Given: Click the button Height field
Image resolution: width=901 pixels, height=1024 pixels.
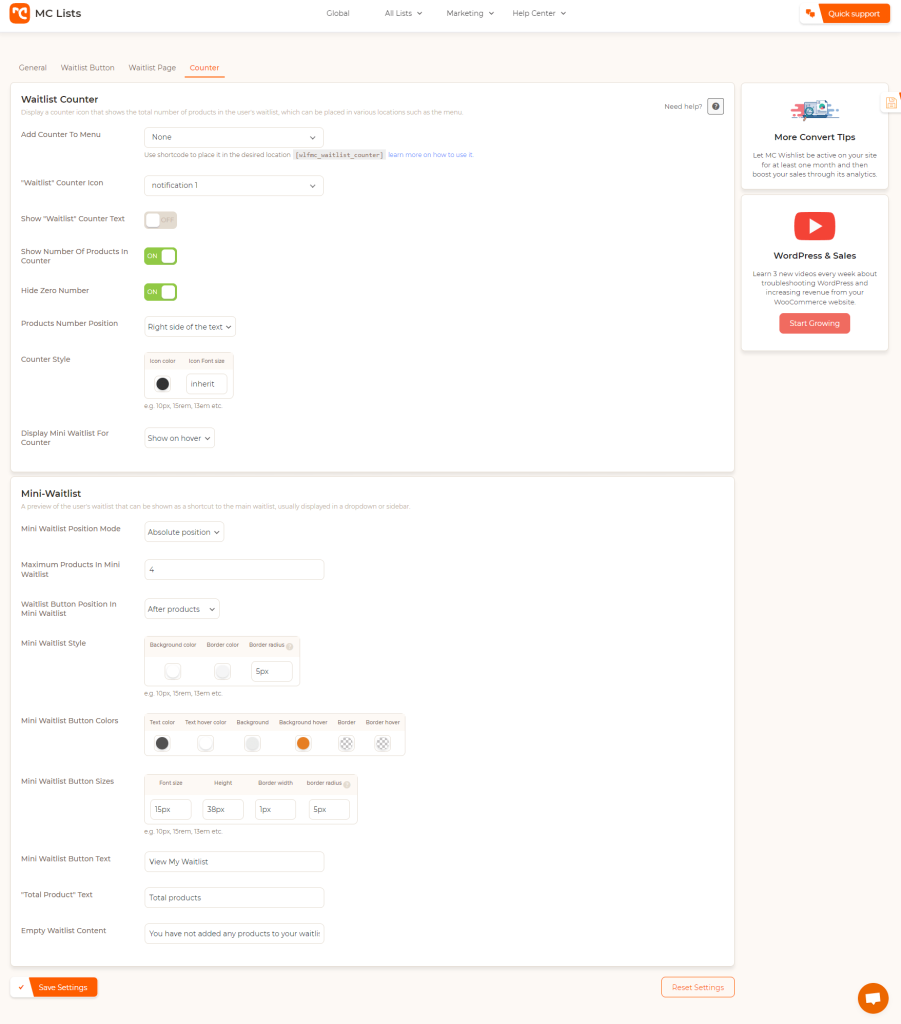Looking at the screenshot, I should click(x=223, y=809).
